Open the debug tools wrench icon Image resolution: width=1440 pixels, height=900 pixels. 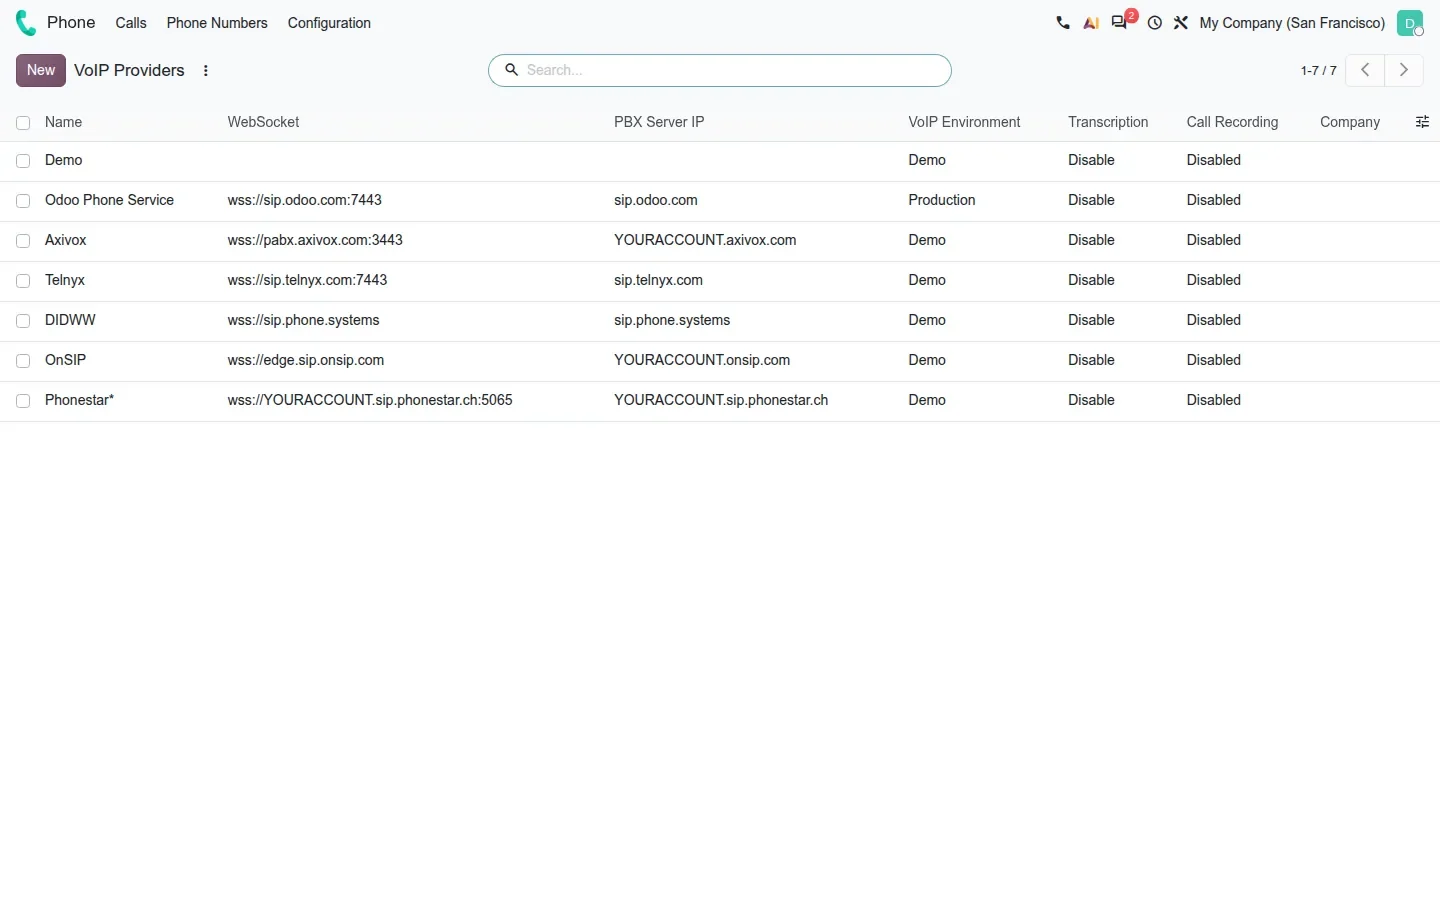(x=1181, y=23)
